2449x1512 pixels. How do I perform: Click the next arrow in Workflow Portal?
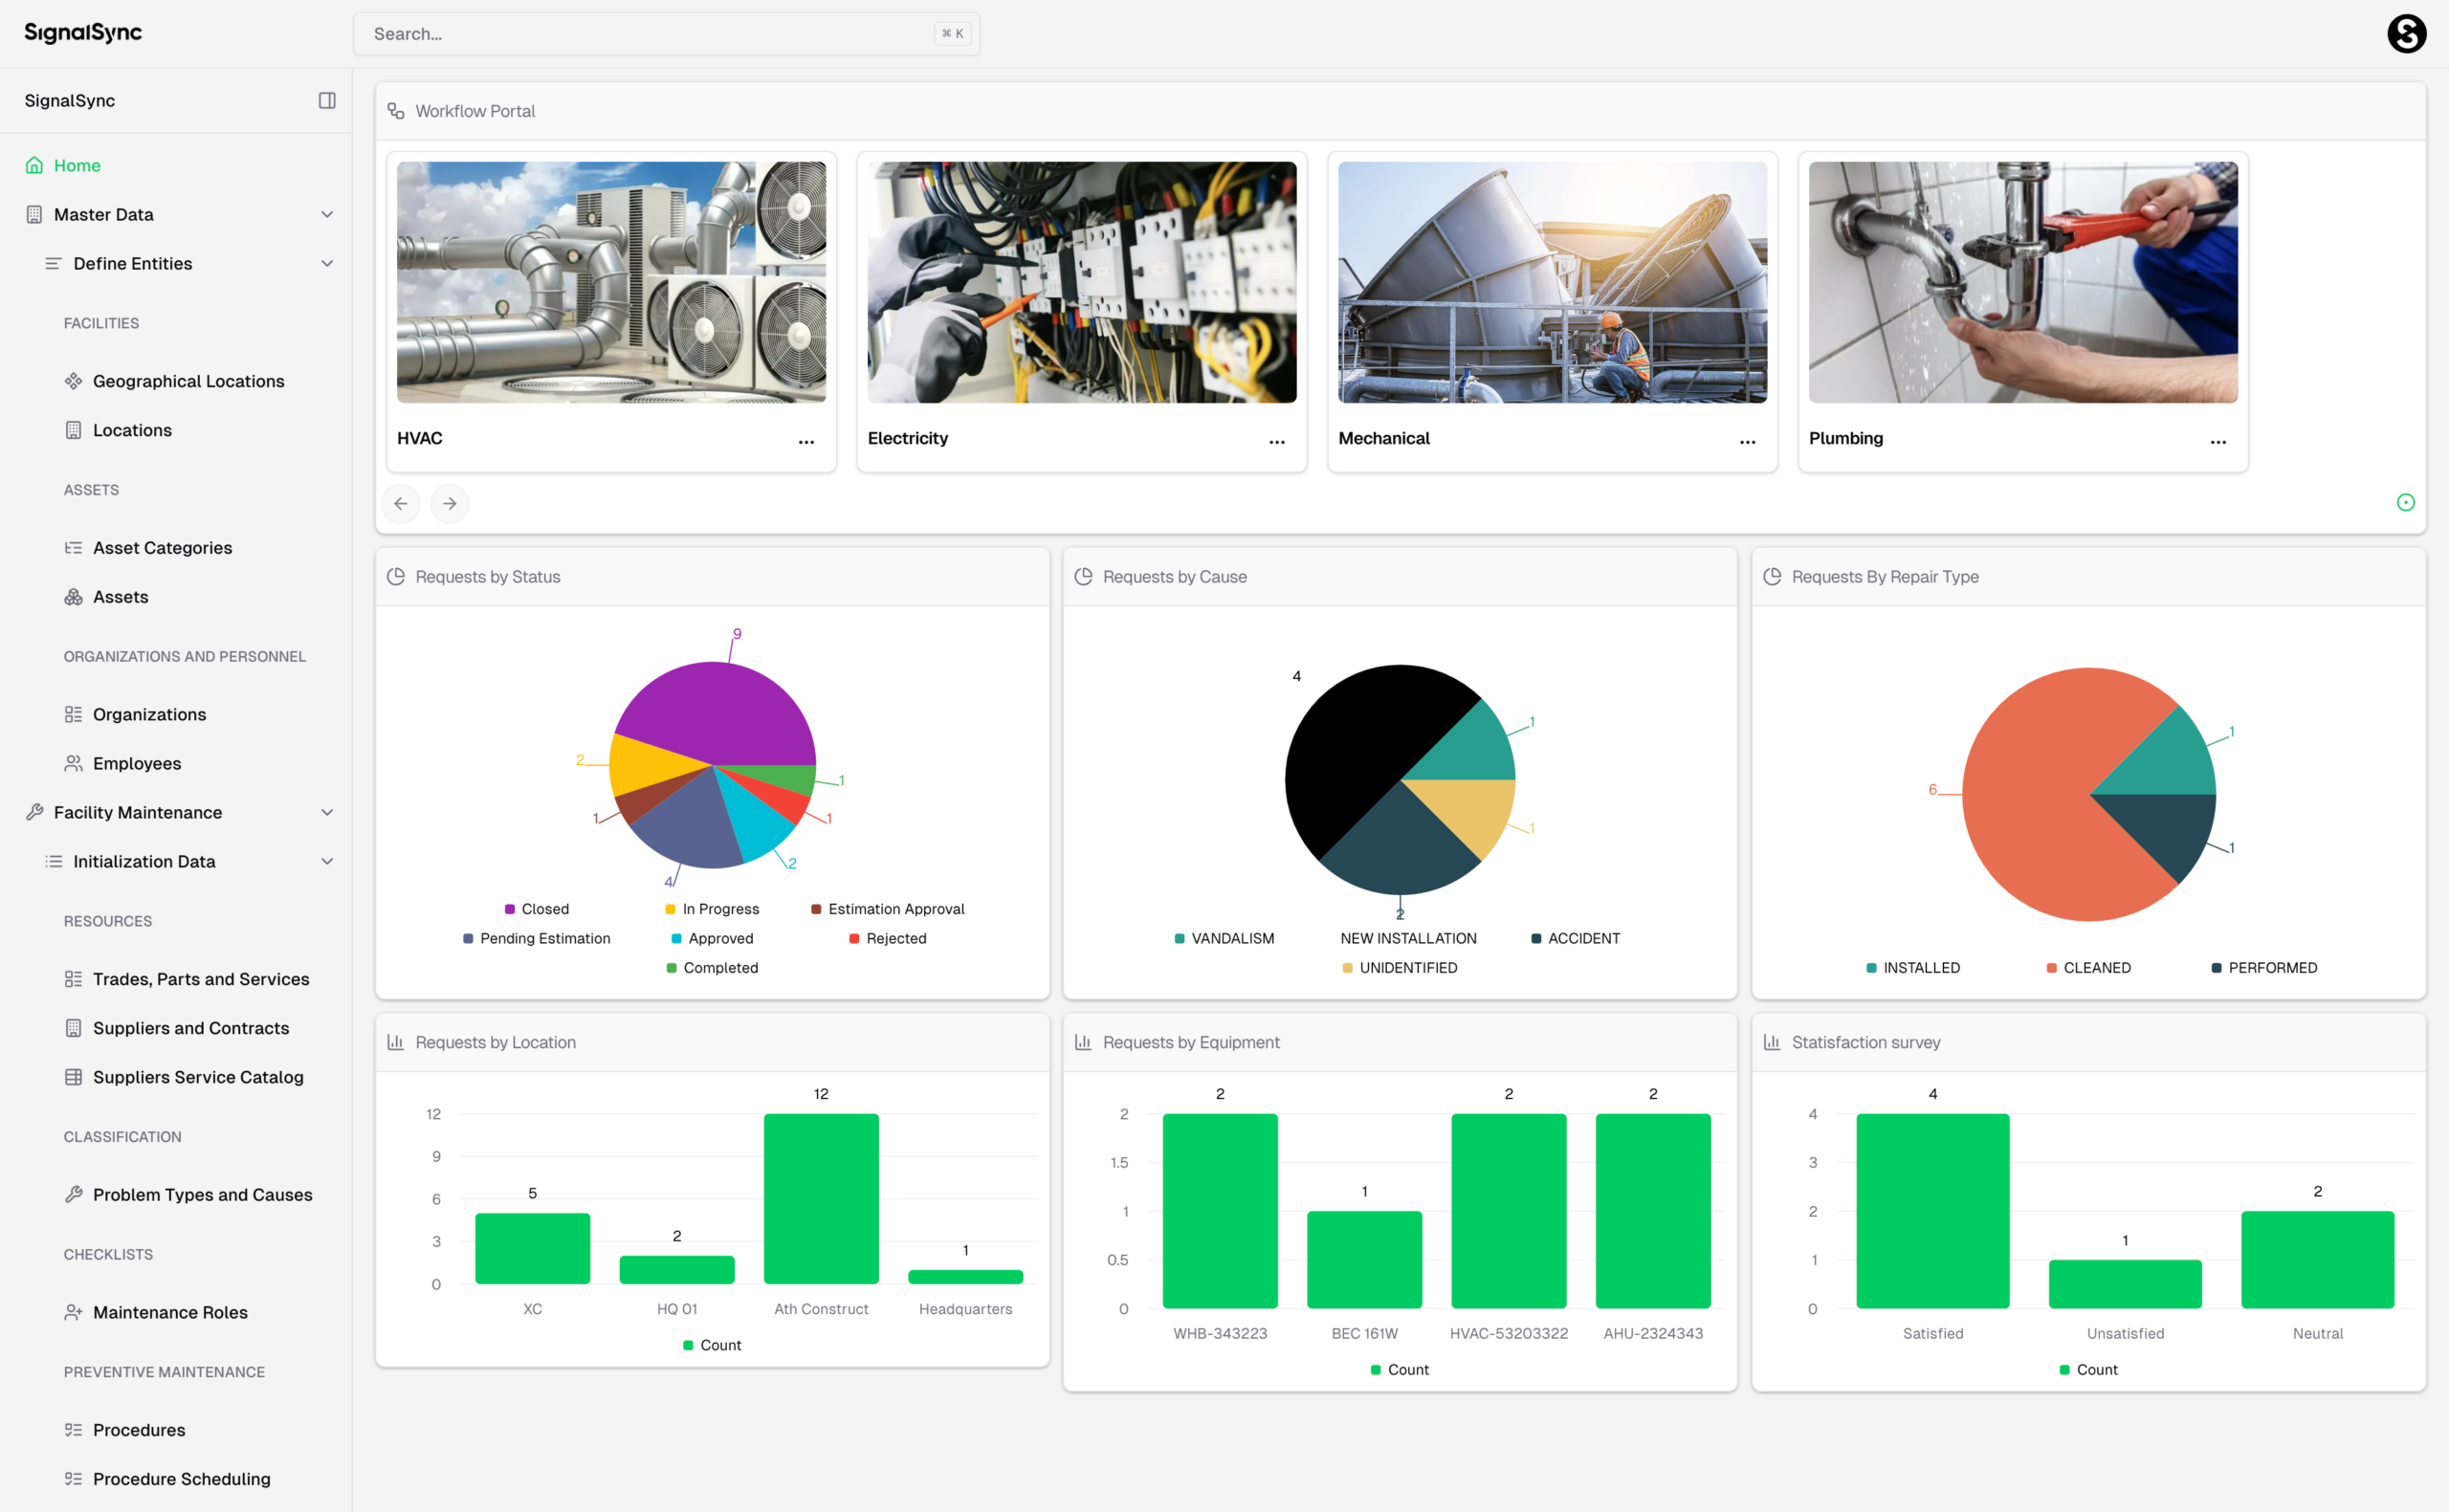[450, 503]
